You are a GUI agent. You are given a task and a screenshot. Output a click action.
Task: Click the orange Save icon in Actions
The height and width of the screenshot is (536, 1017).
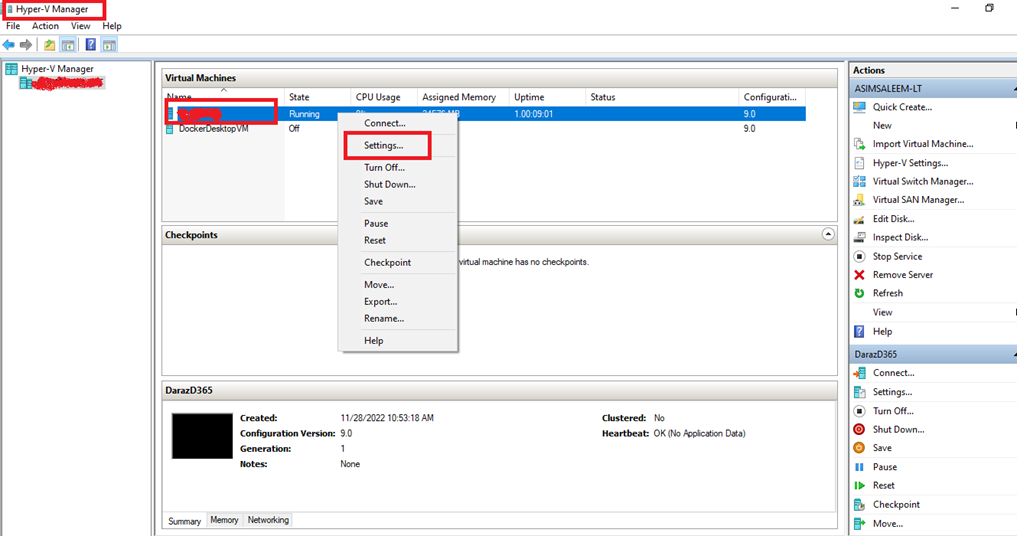coord(859,448)
